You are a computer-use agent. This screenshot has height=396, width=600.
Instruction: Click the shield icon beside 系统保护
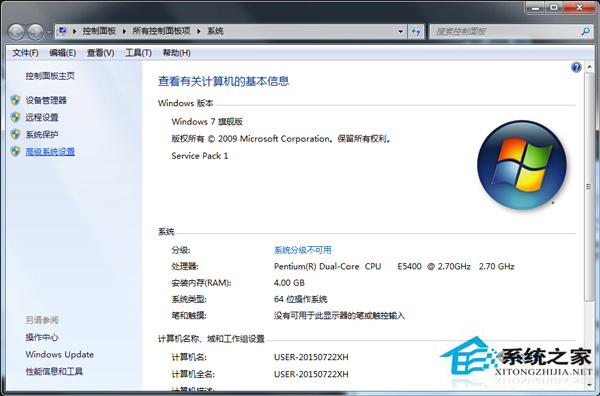coord(15,134)
